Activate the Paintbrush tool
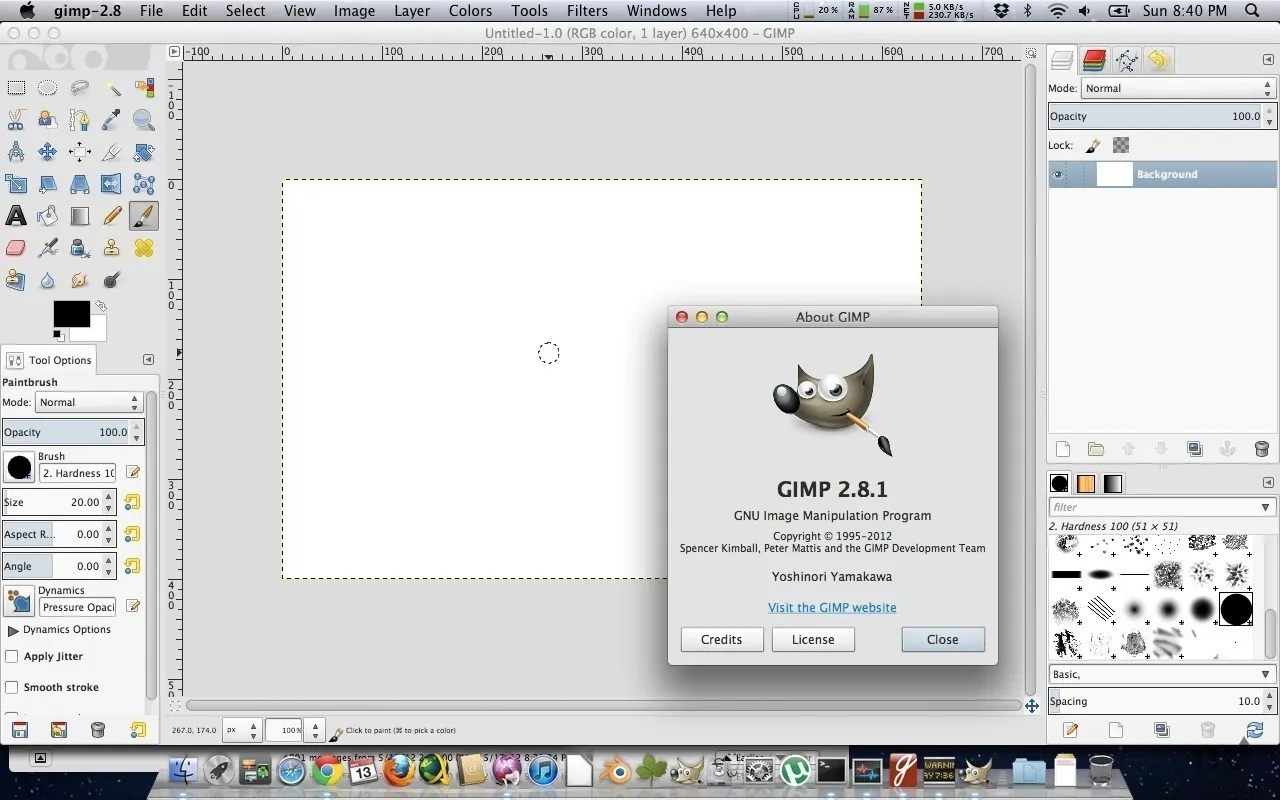This screenshot has width=1280, height=800. tap(143, 216)
